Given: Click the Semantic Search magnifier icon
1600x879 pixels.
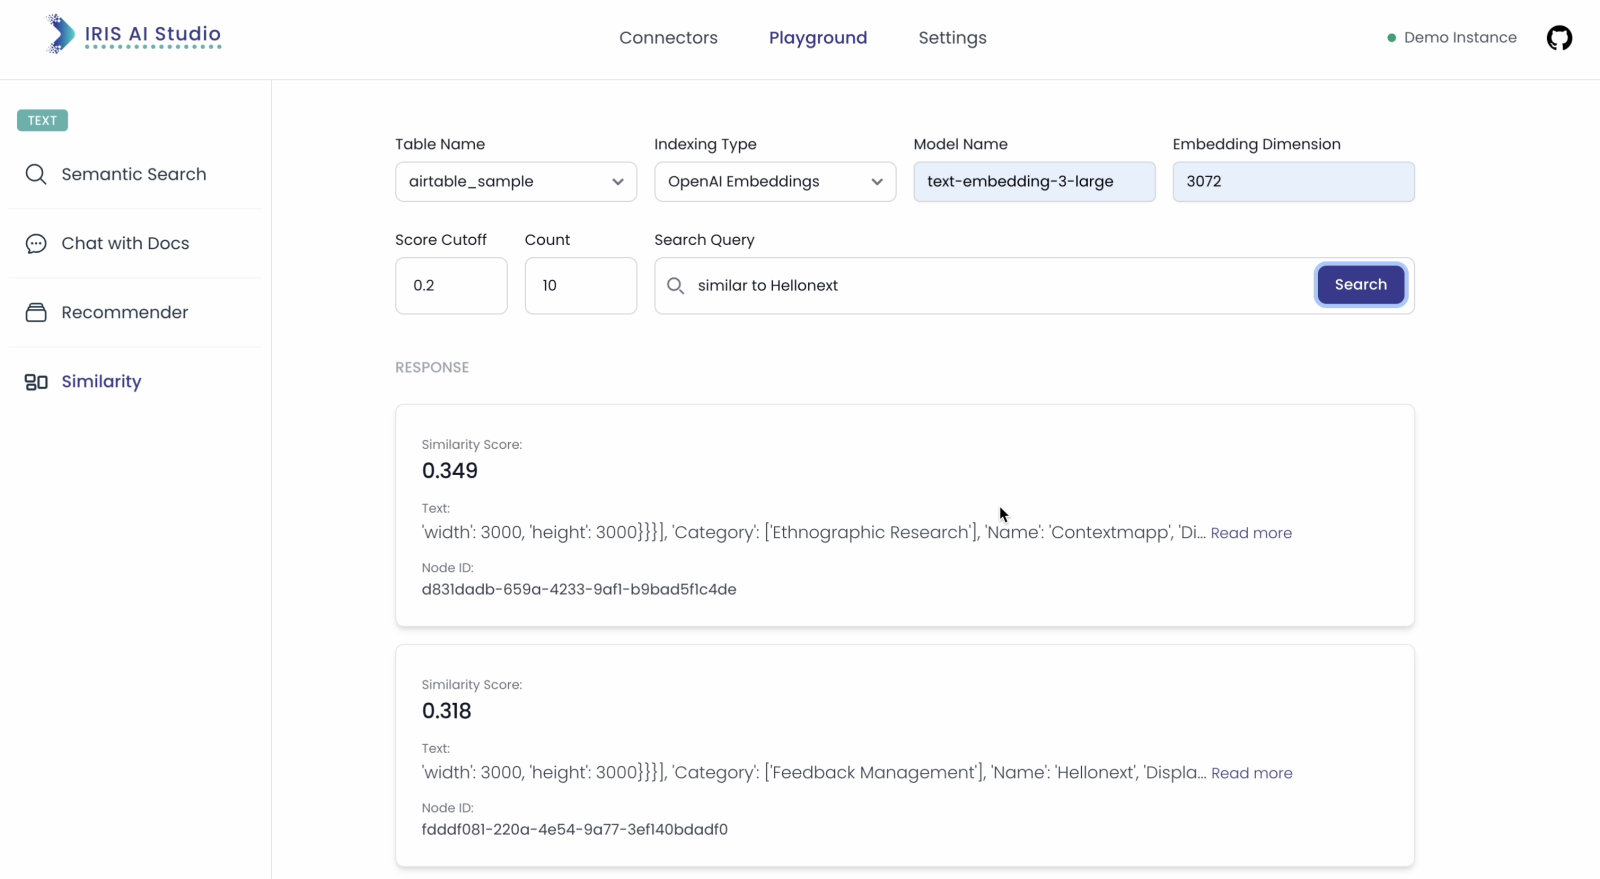Looking at the screenshot, I should 36,174.
